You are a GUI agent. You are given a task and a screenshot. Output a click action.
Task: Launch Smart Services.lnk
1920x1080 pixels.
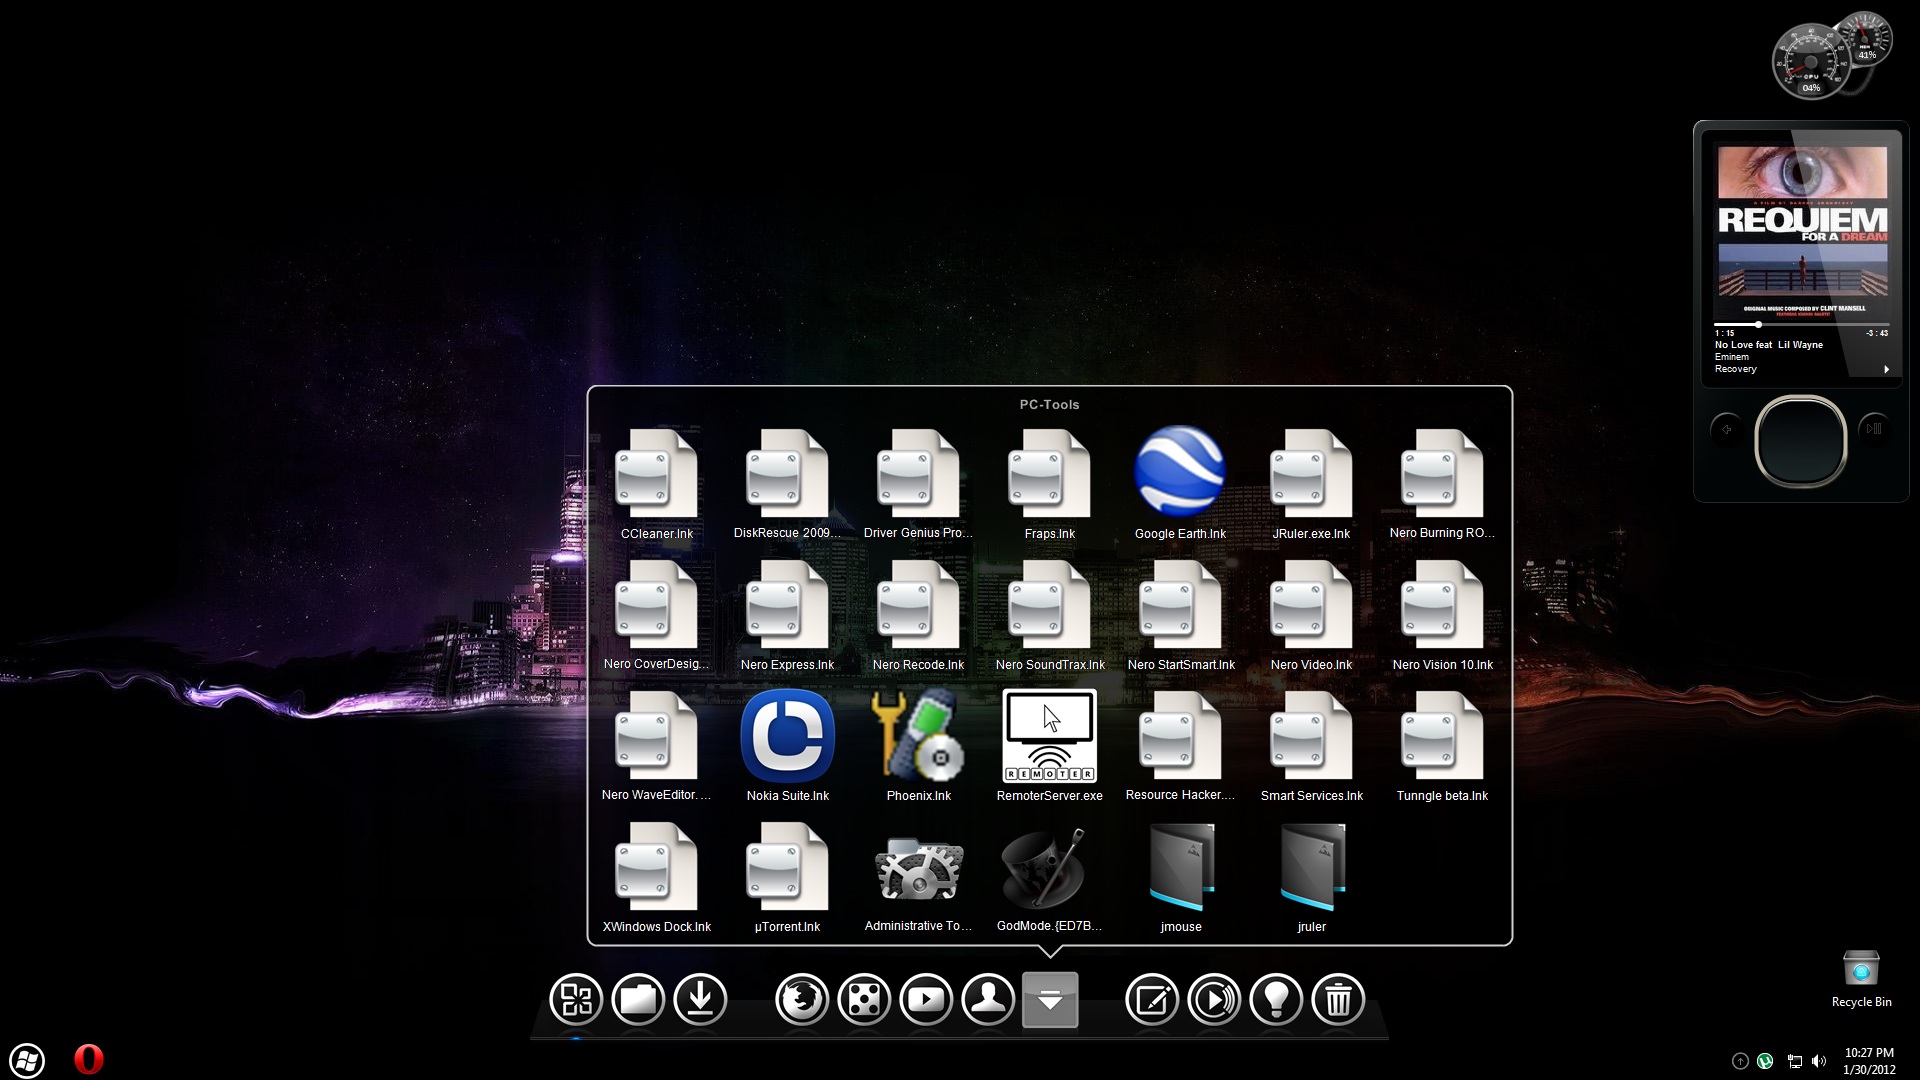(x=1311, y=746)
